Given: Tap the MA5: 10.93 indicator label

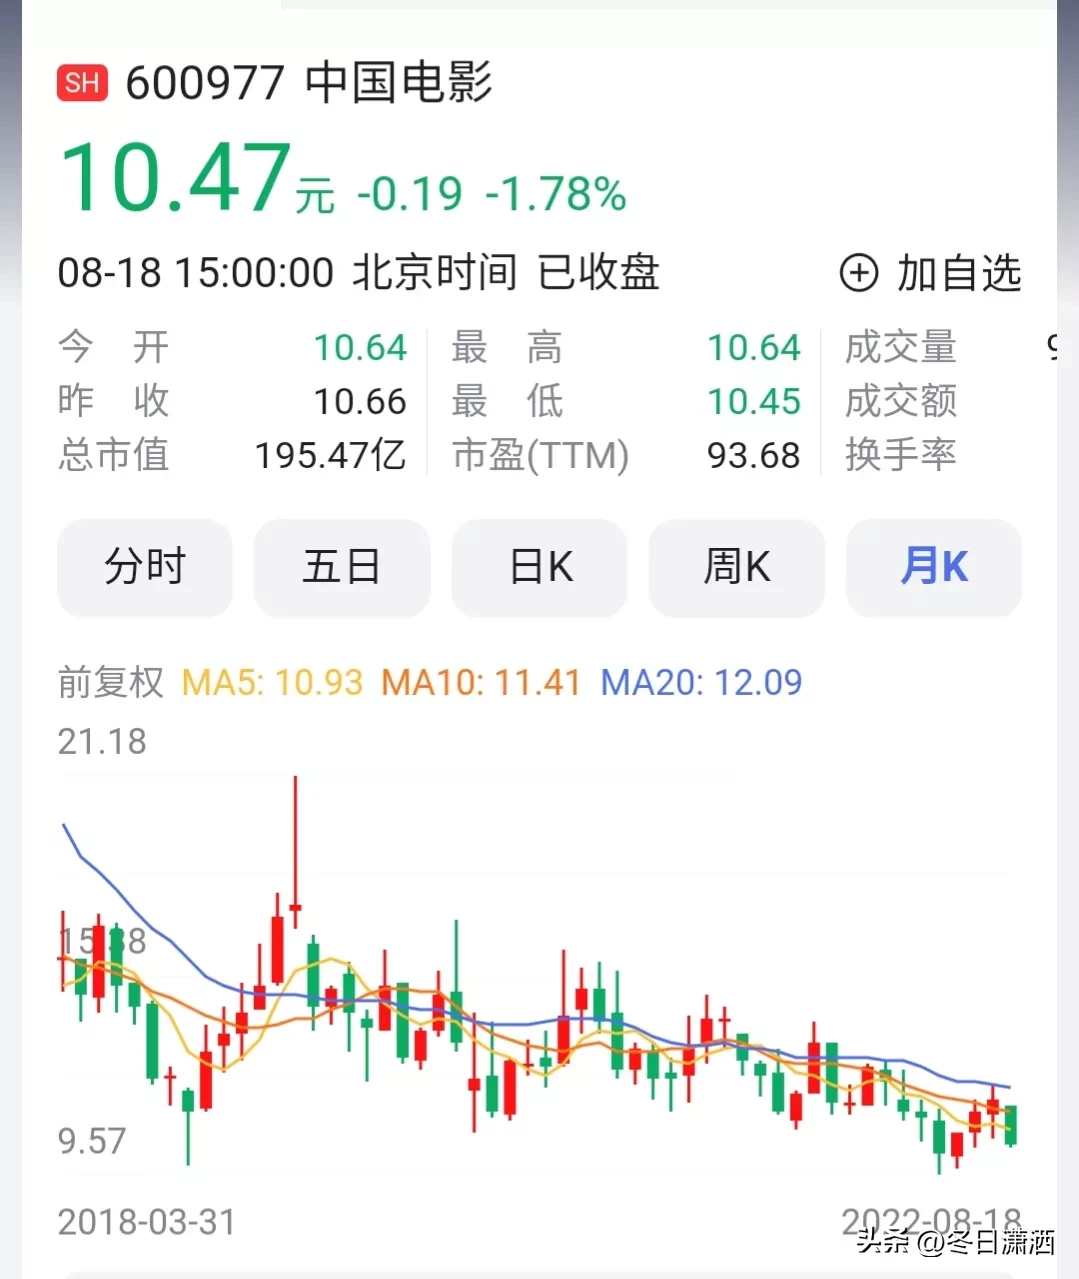Looking at the screenshot, I should 272,682.
